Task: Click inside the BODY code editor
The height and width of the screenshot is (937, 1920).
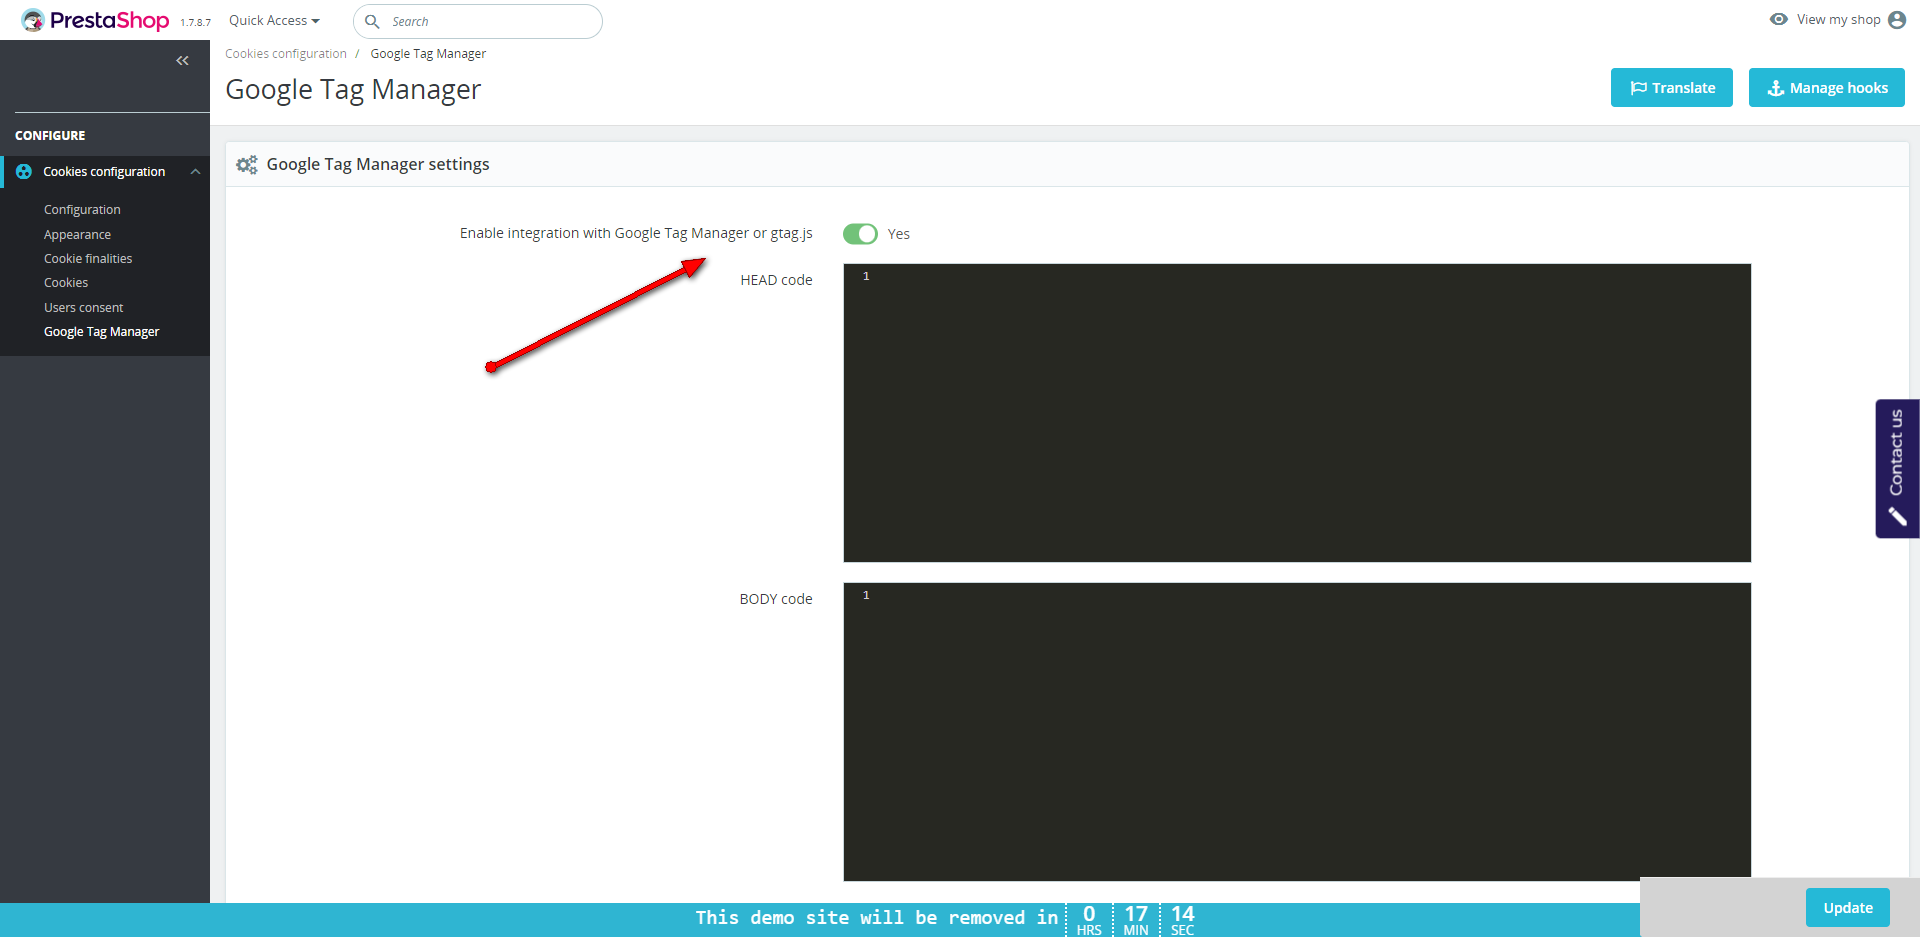Action: (1297, 732)
